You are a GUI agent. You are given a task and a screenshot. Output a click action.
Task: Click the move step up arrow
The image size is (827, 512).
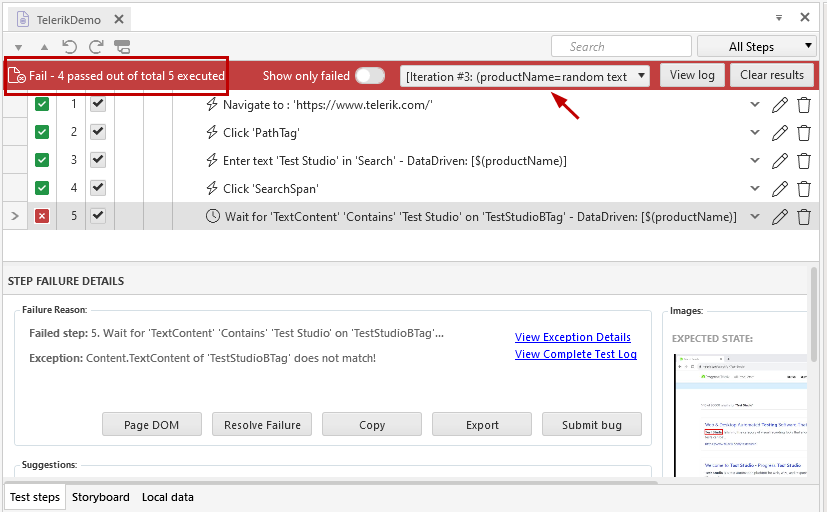[x=44, y=47]
